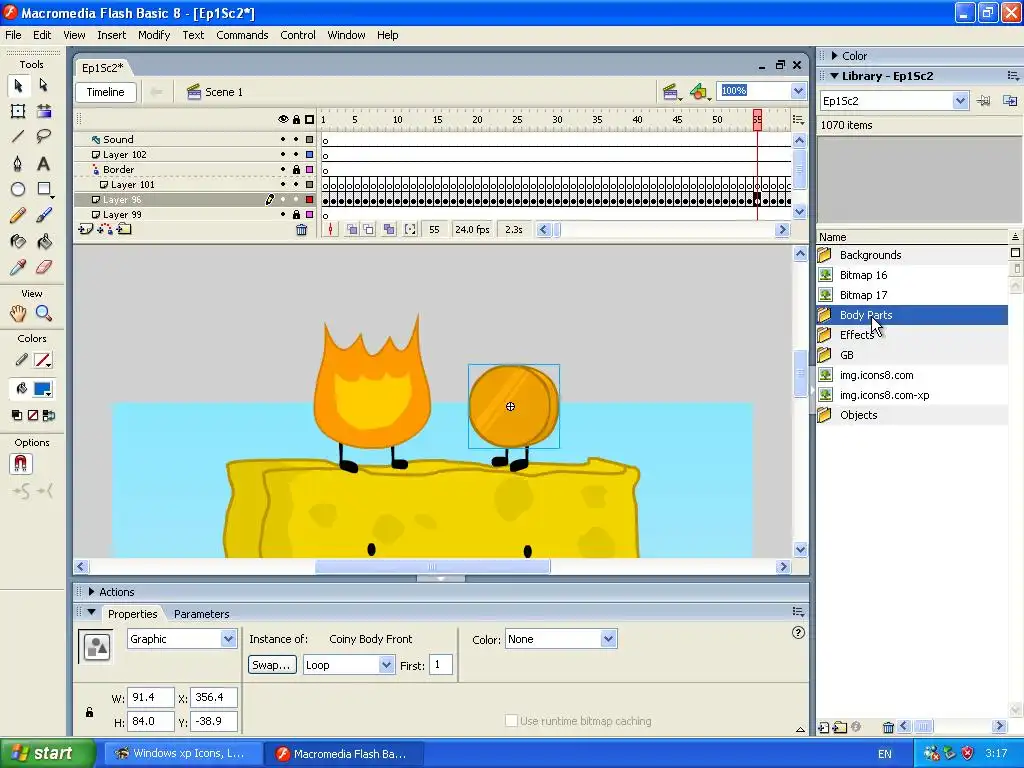Toggle Snap to Objects magnet option
The height and width of the screenshot is (768, 1024).
(x=20, y=464)
